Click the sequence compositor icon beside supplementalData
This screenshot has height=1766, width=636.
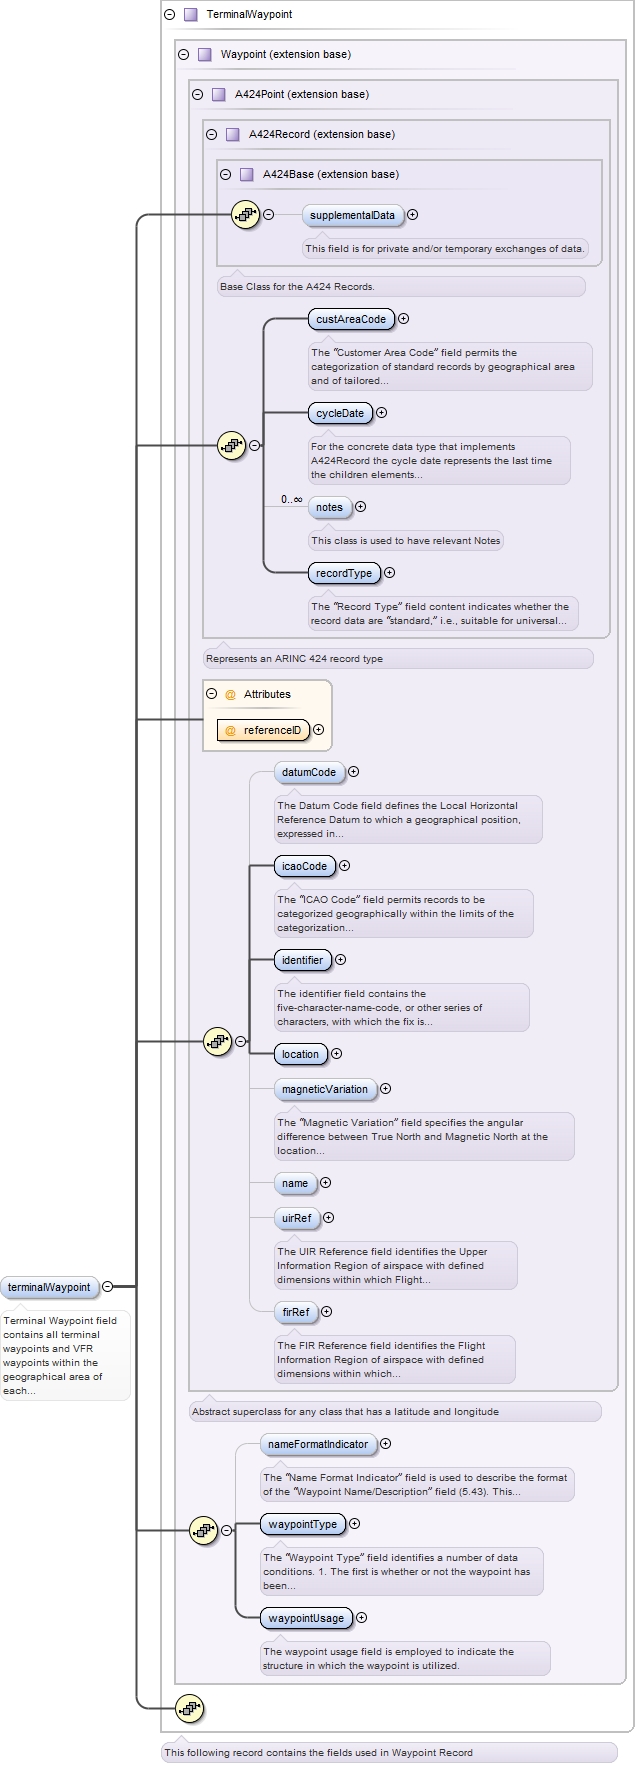point(245,214)
